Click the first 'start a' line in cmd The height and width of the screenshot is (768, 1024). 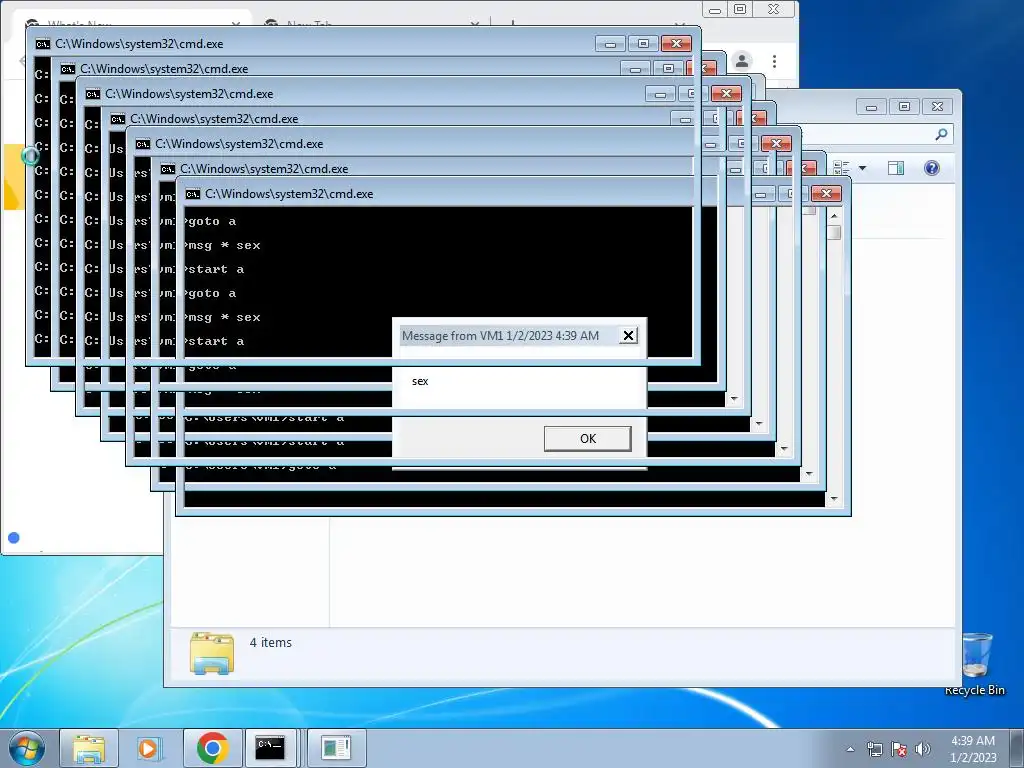214,269
